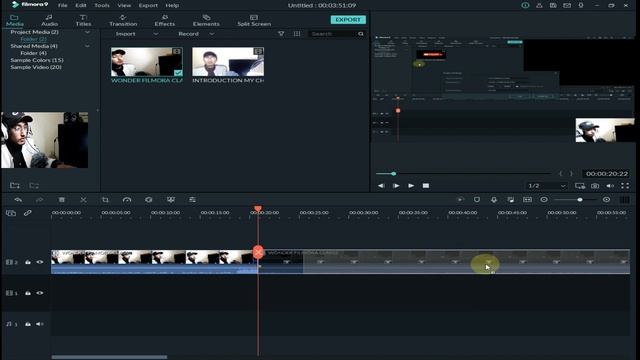Click the timeline undo icon
Image resolution: width=640 pixels, height=360 pixels.
pos(18,200)
